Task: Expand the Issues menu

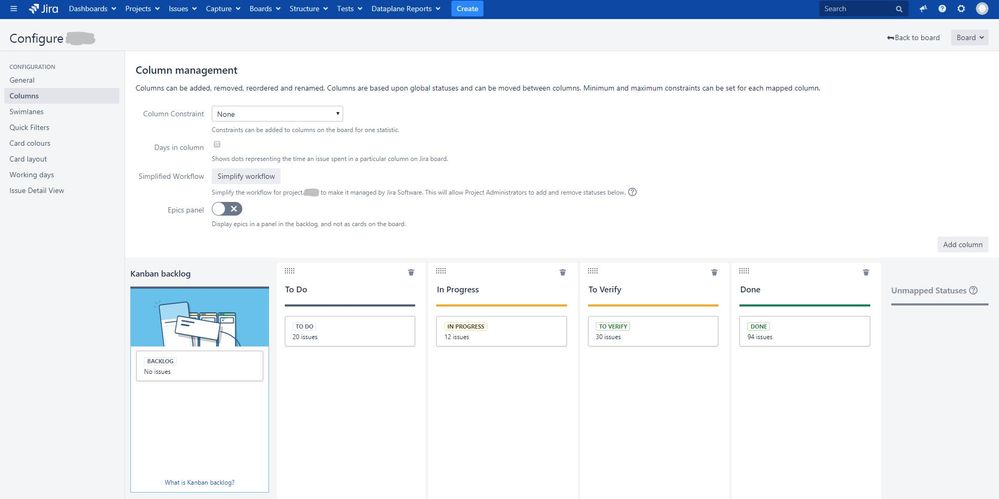Action: [183, 9]
